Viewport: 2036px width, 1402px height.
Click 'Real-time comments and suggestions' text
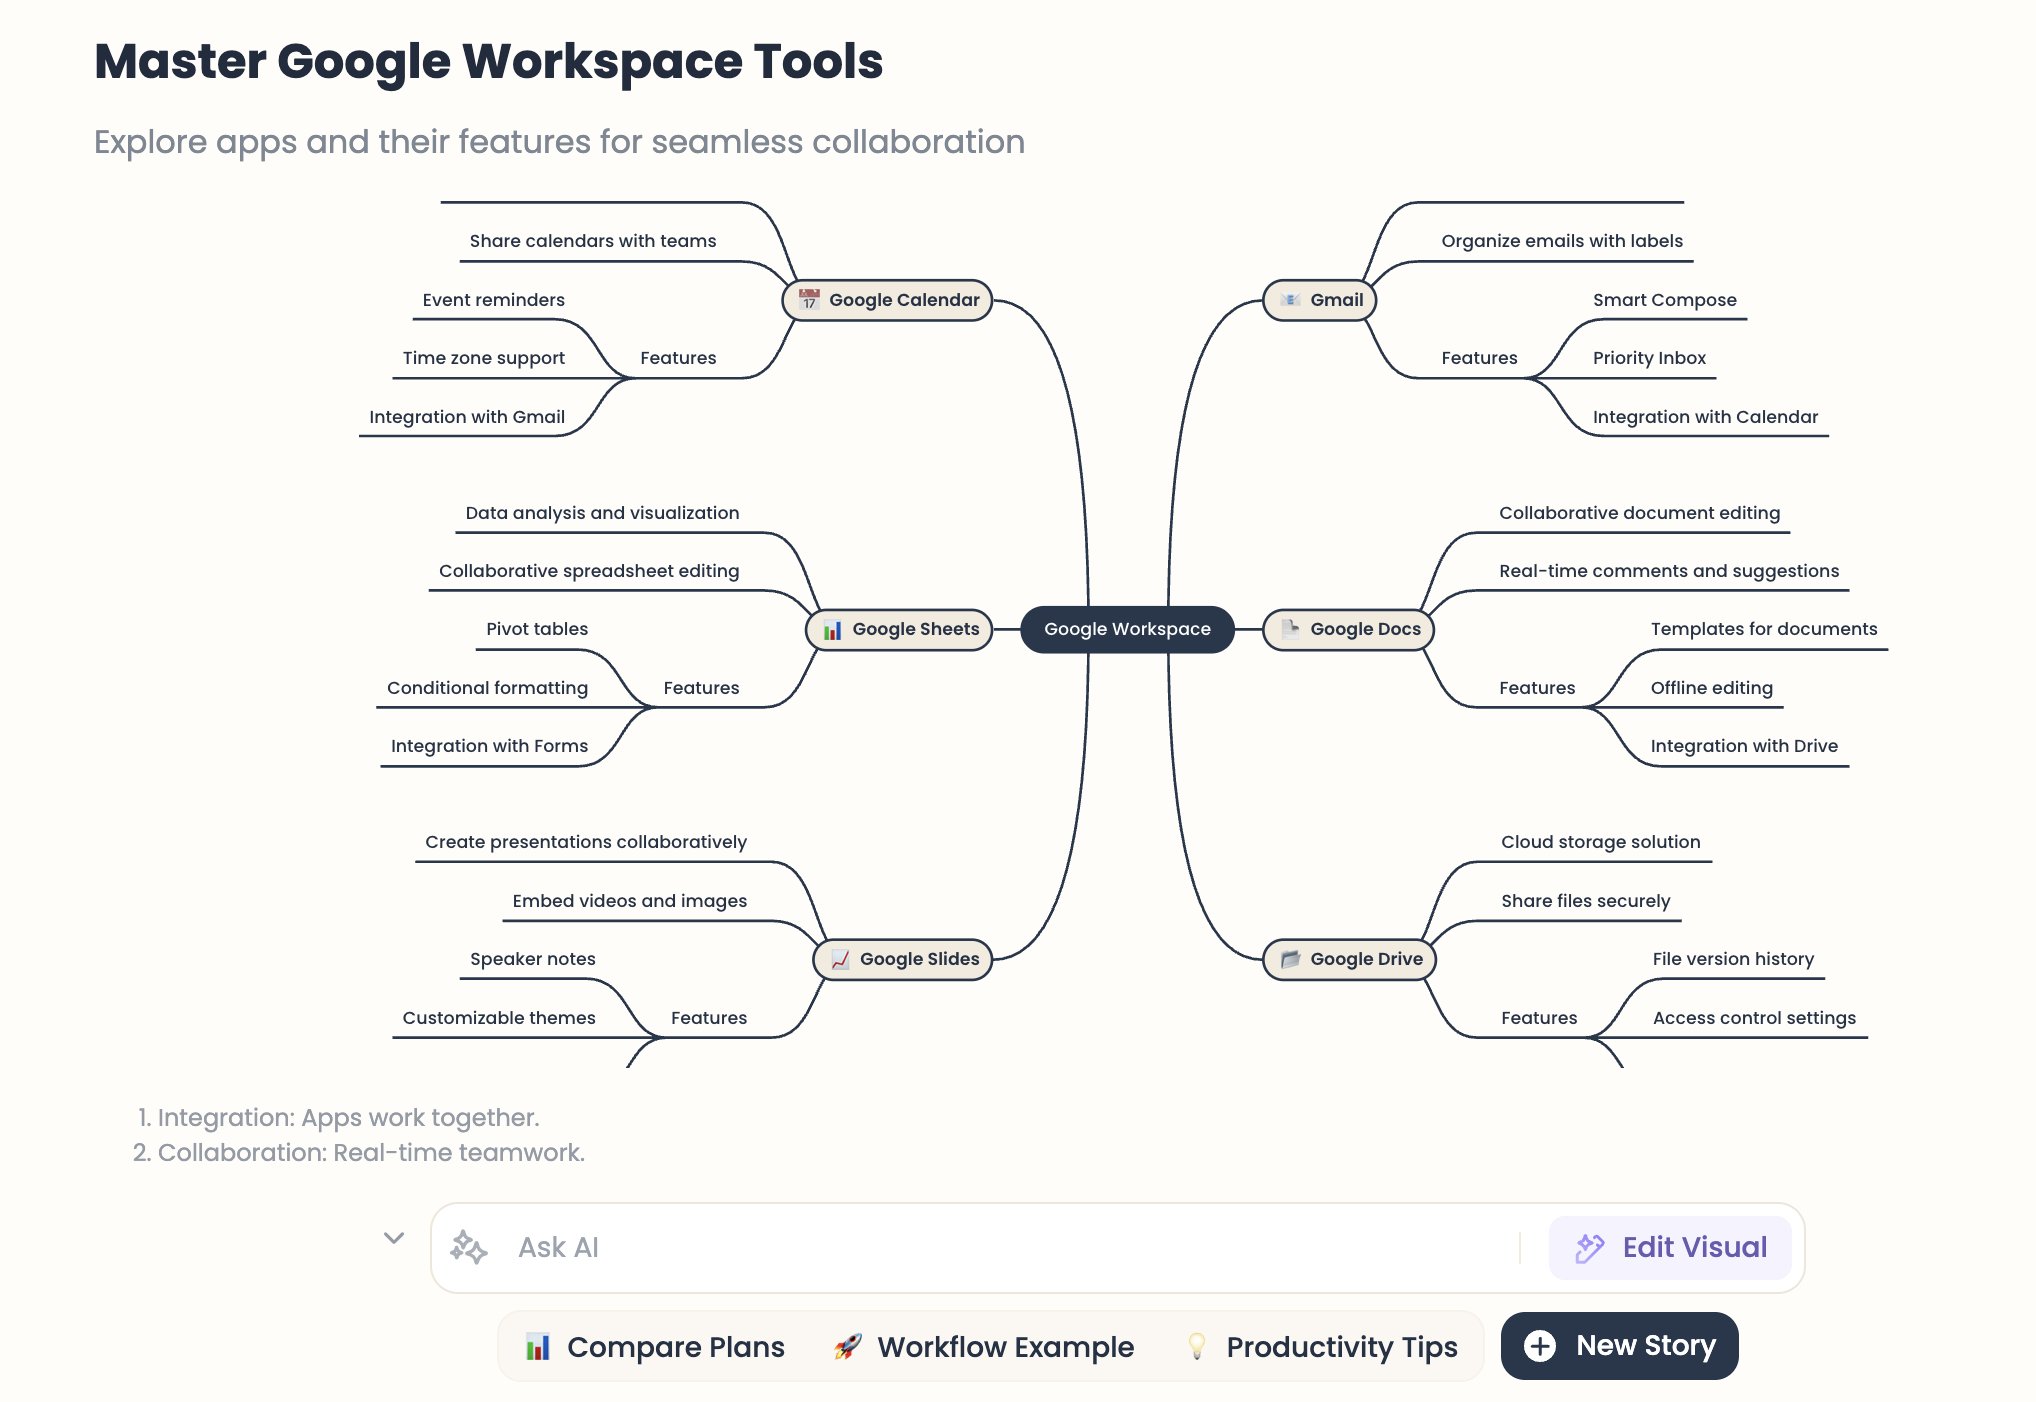tap(1669, 571)
